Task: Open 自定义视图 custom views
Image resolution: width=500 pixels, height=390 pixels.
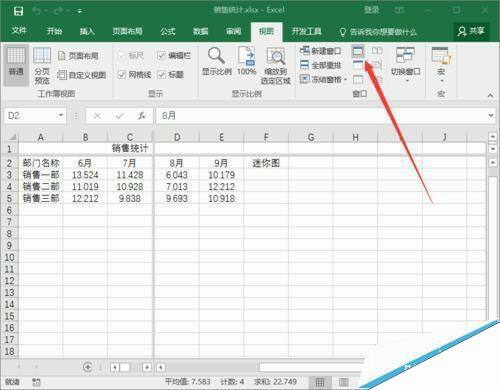Action: click(82, 75)
